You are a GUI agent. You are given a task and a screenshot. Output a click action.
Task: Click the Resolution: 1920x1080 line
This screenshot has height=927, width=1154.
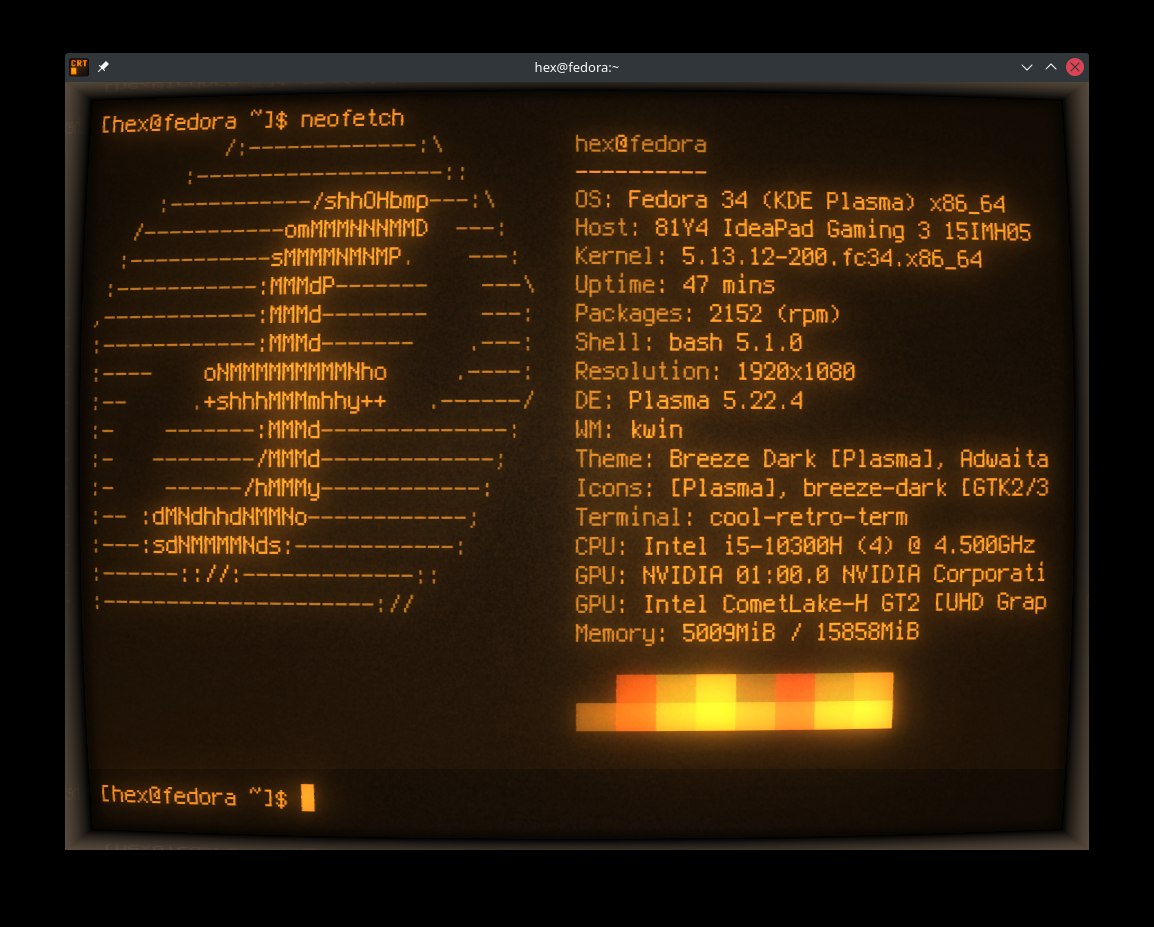click(715, 372)
